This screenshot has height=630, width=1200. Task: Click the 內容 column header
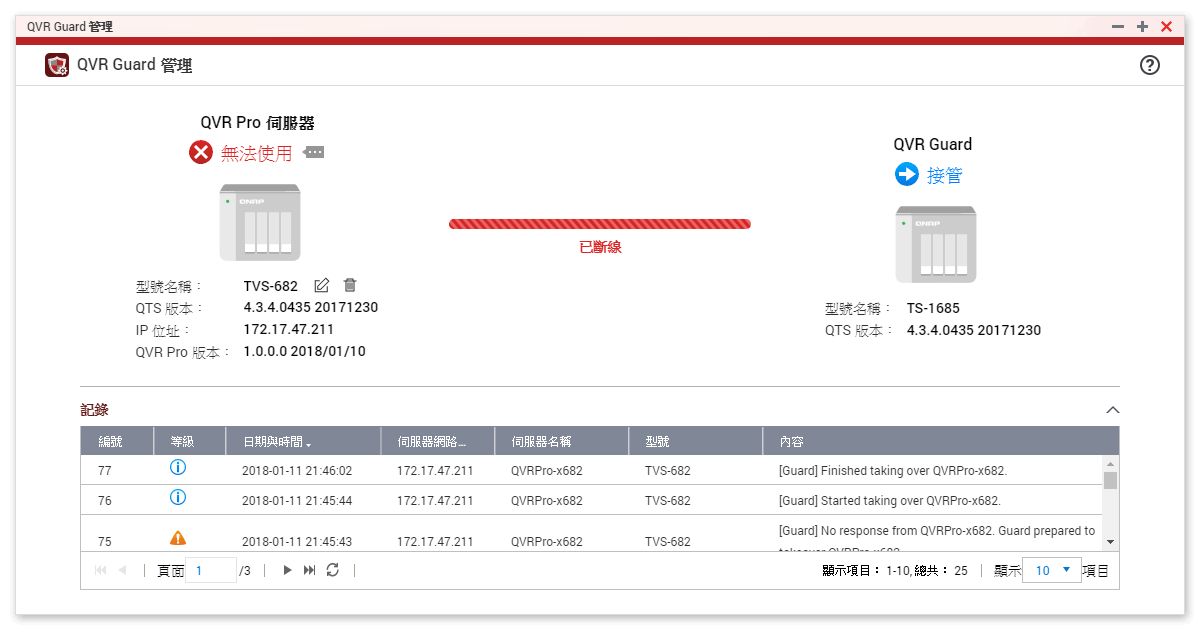pos(790,441)
